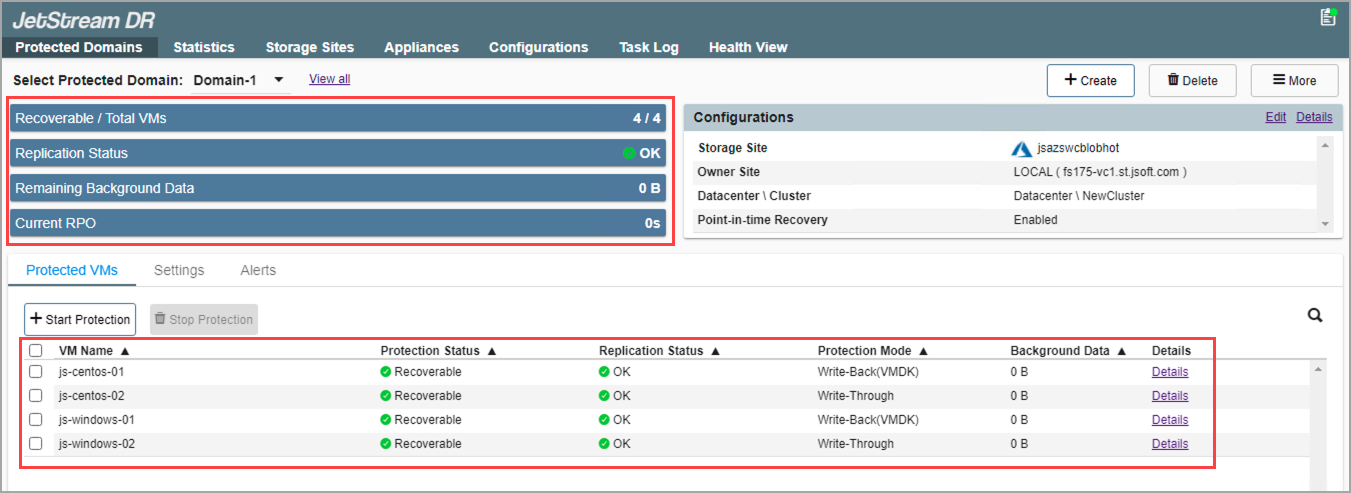Click the search magnifier icon

coord(1315,316)
